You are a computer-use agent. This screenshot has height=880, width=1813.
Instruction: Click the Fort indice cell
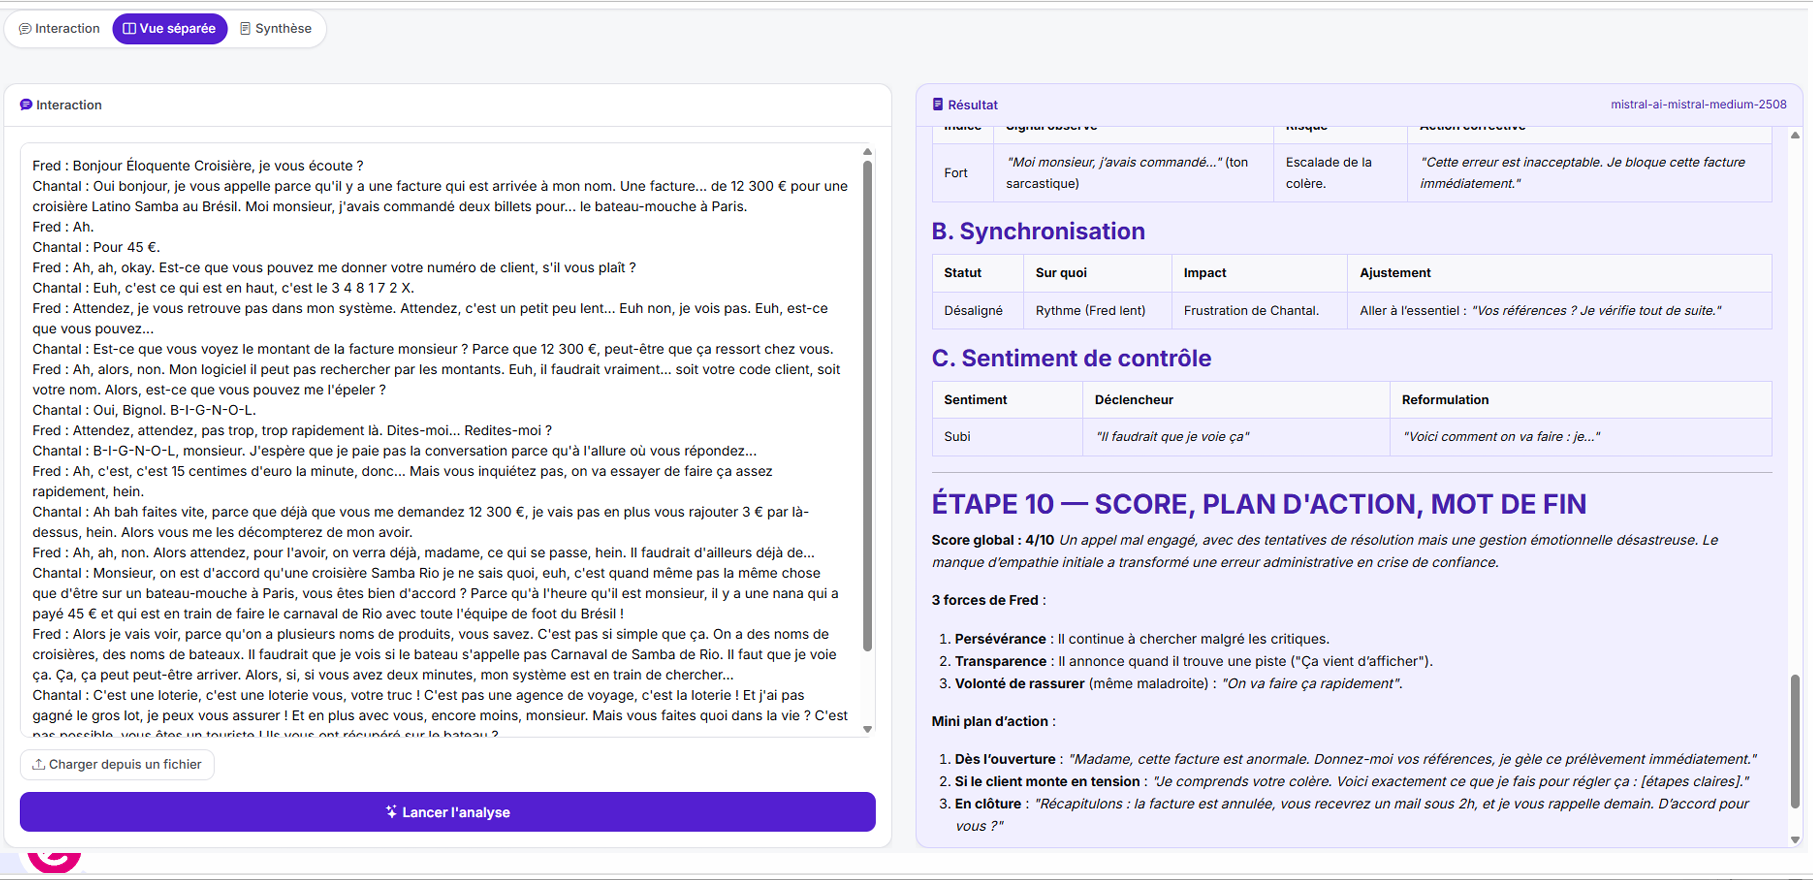(963, 173)
